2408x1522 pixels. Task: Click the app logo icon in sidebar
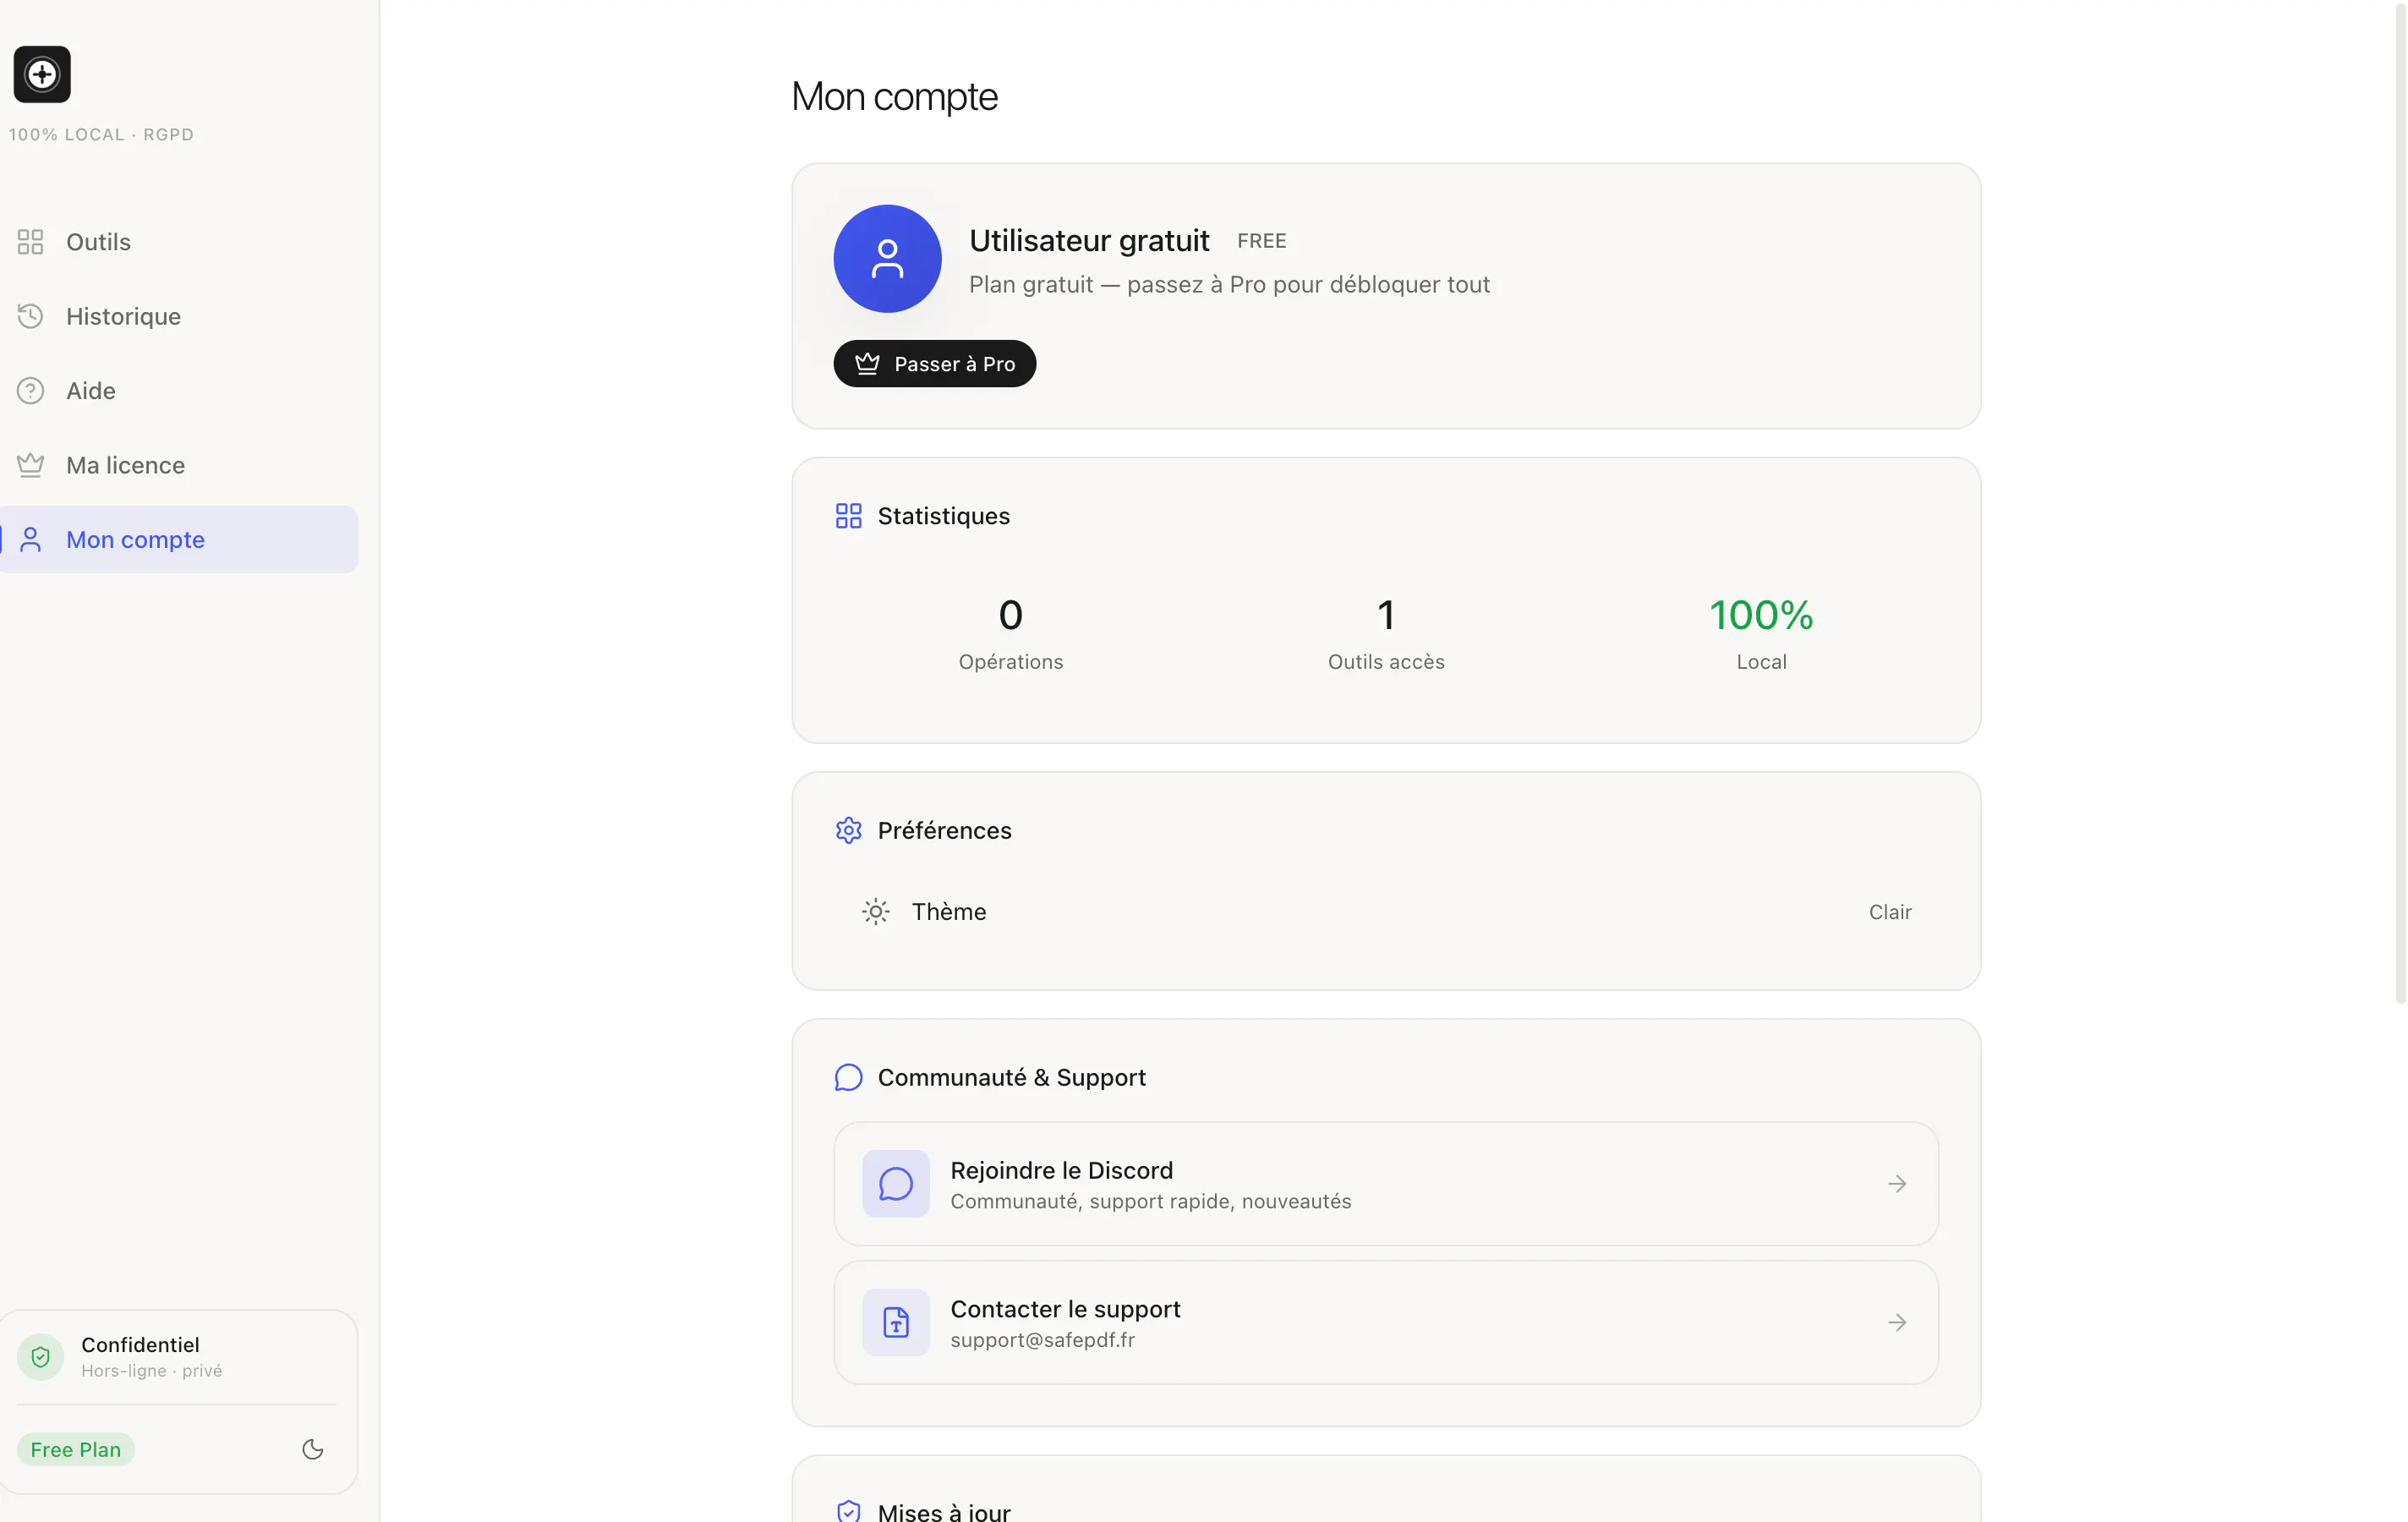point(42,74)
